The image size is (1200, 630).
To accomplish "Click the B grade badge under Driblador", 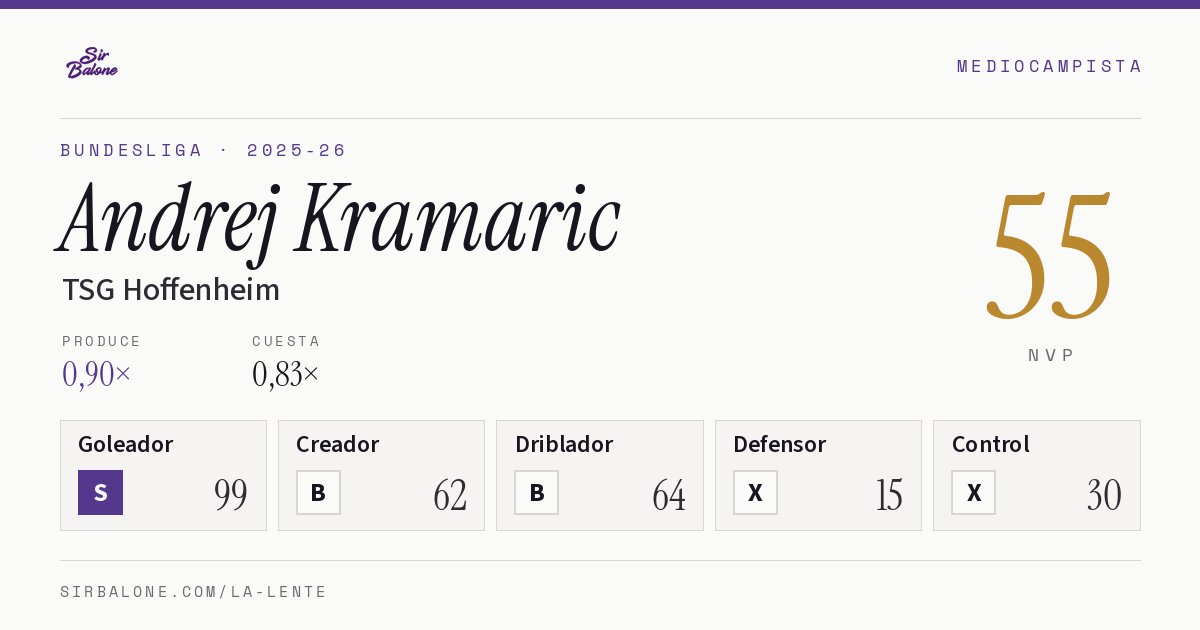I will tap(536, 492).
